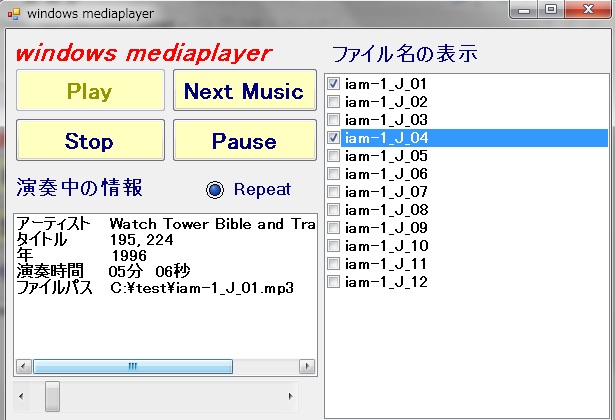Screen dimensions: 615x420
Task: Click the ファイル名の表示 heading label
Action: click(405, 54)
